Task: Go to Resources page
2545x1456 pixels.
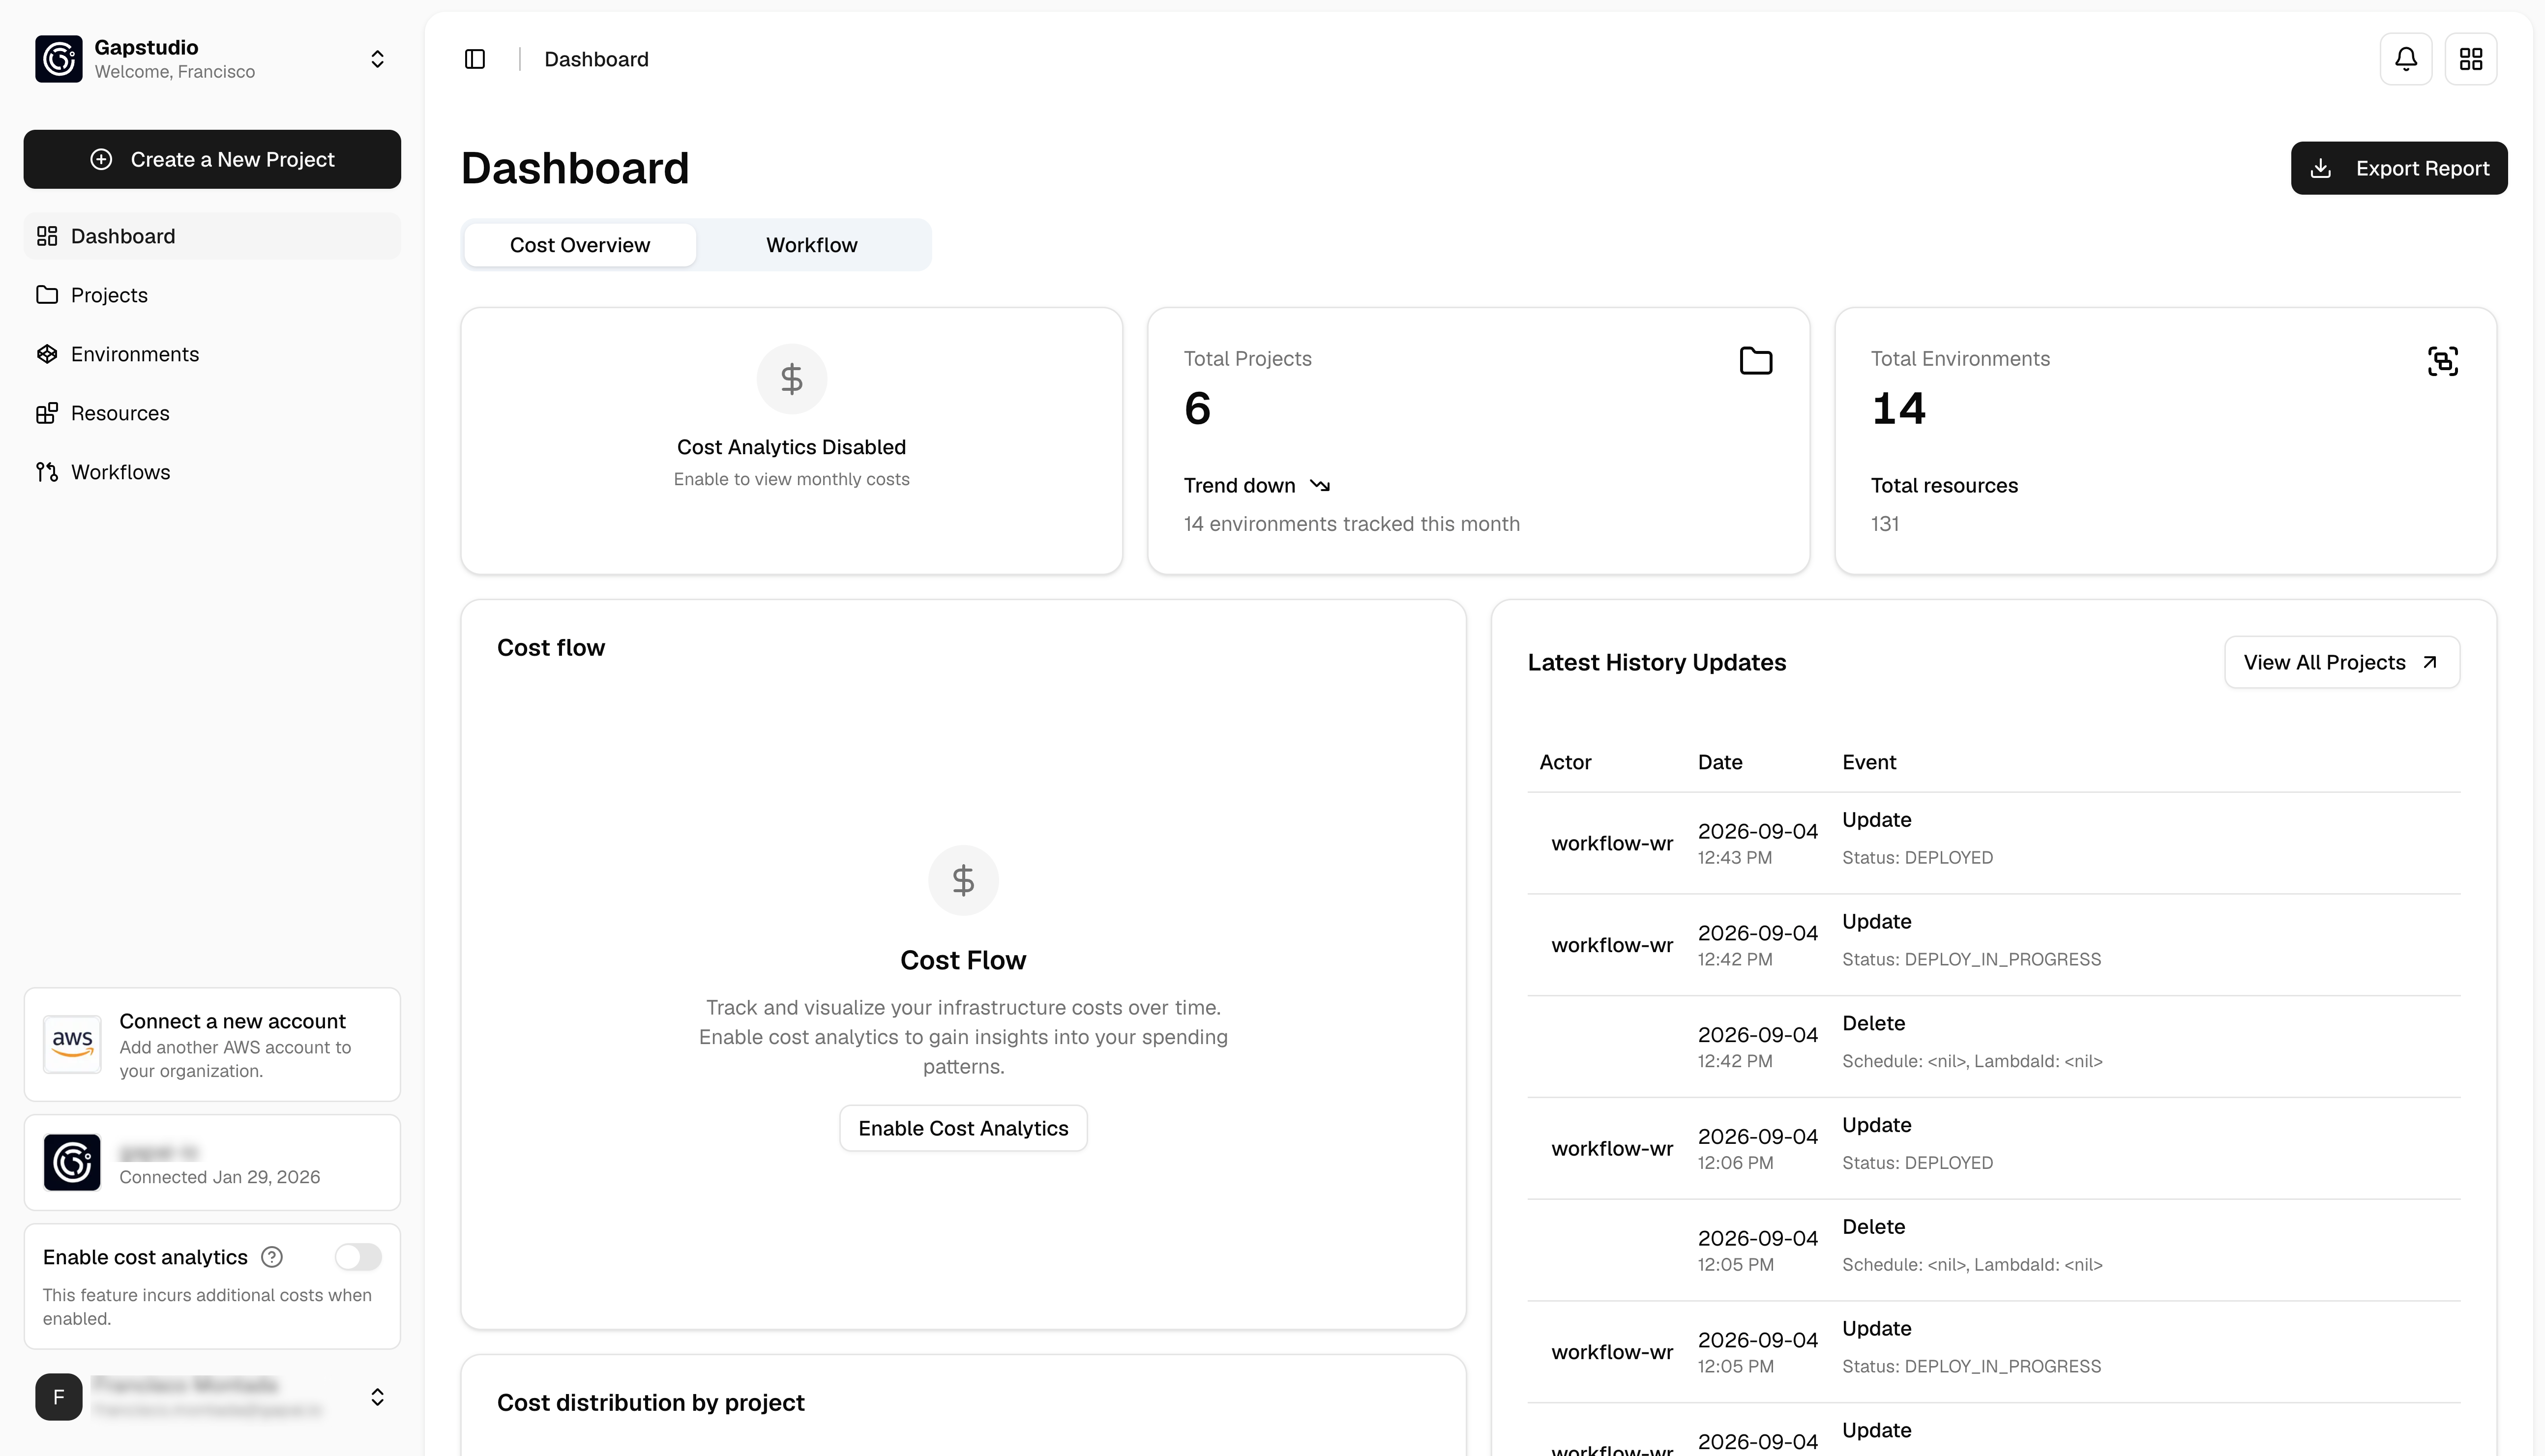Action: click(x=212, y=413)
